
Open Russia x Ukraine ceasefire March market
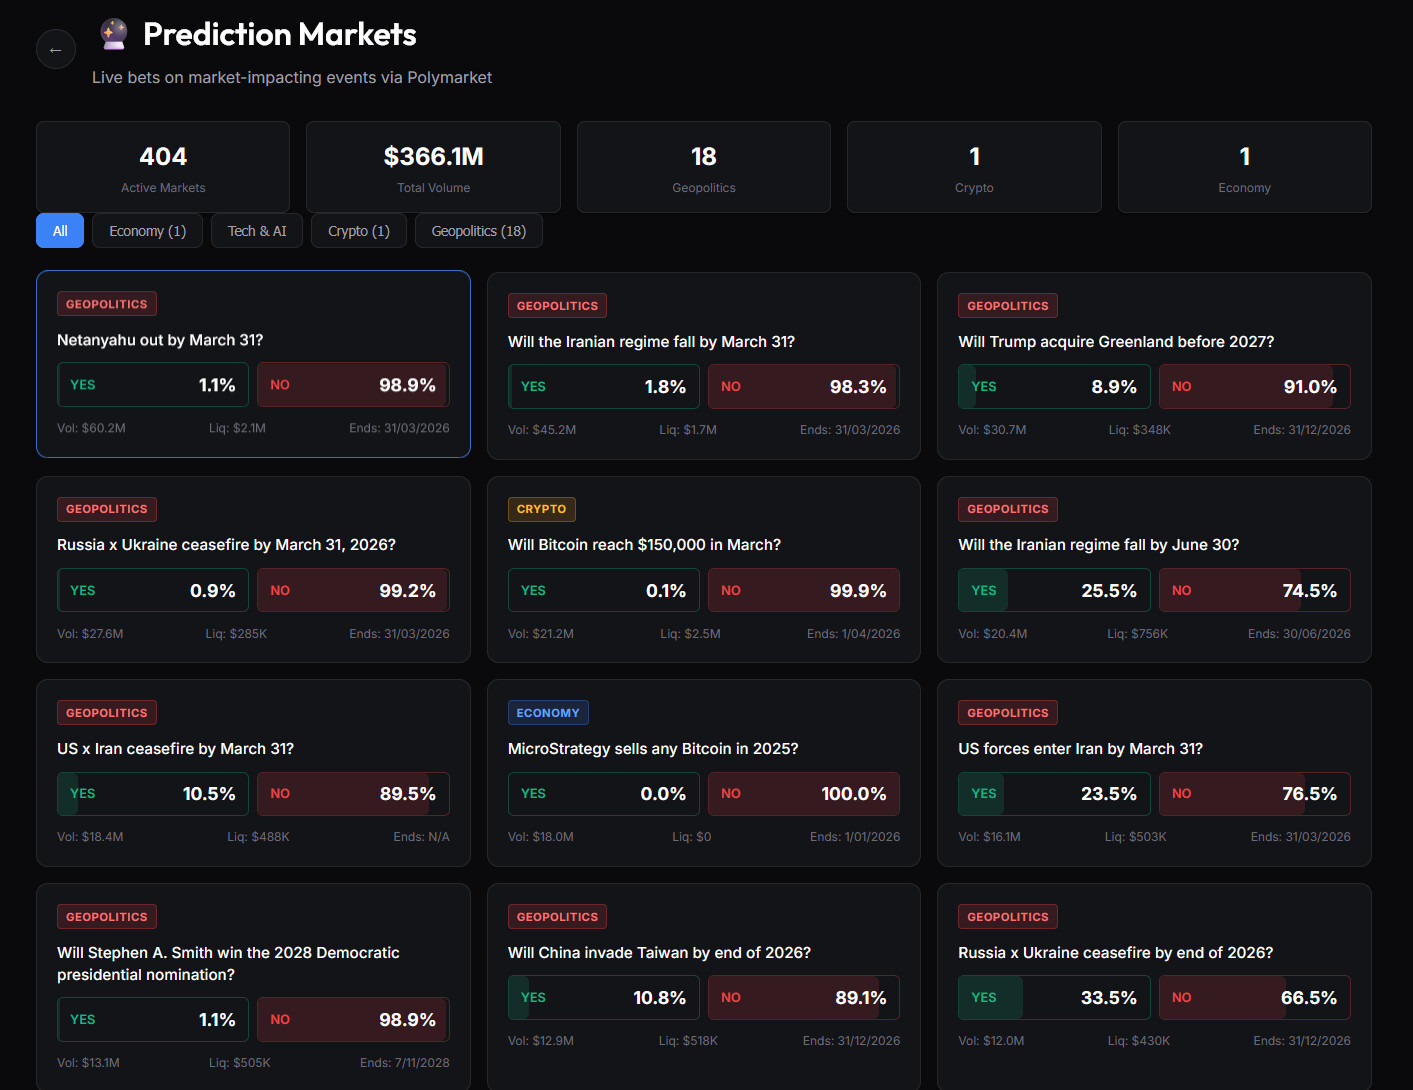click(x=226, y=545)
